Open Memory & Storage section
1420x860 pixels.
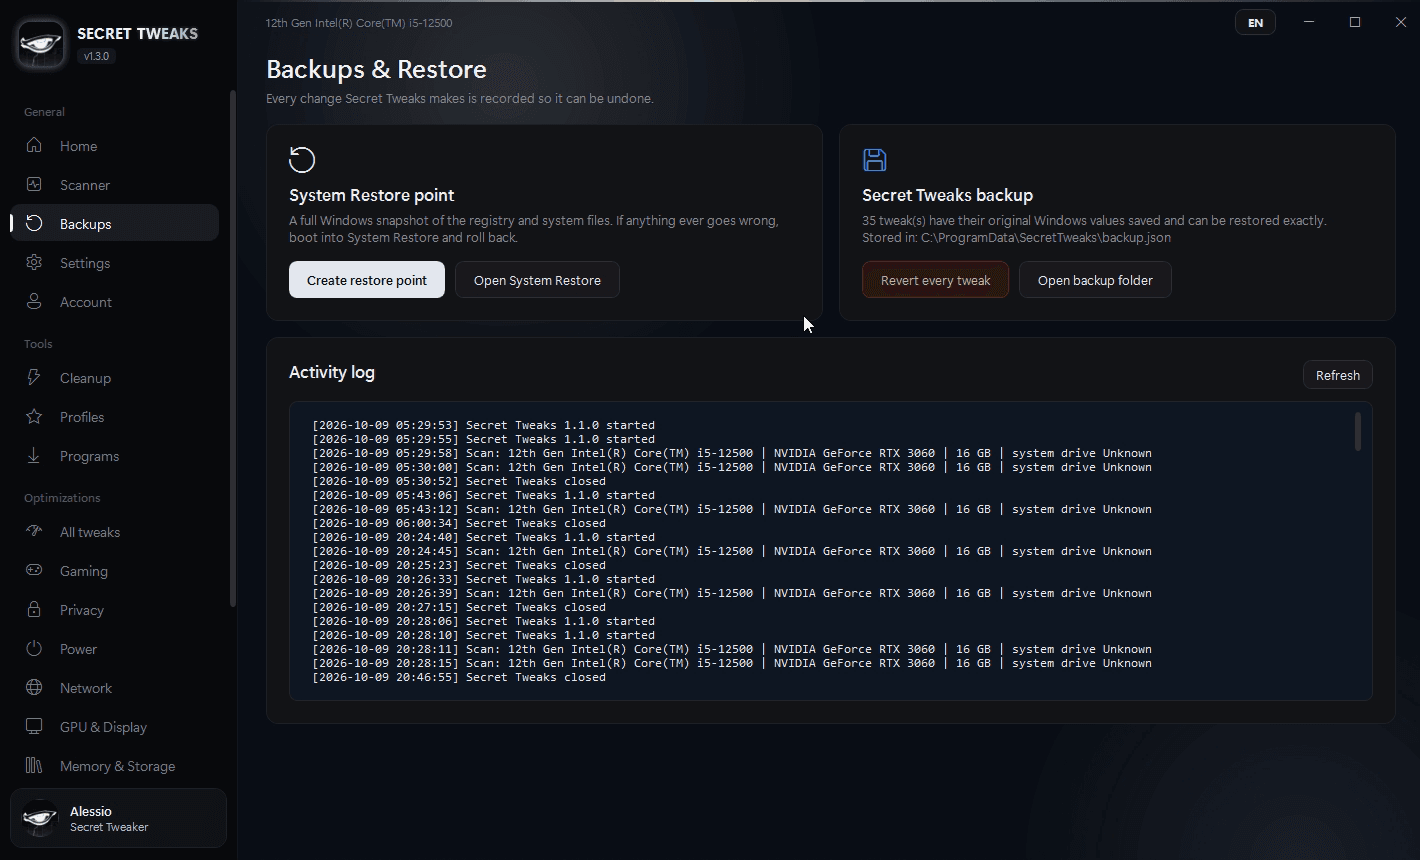click(114, 766)
